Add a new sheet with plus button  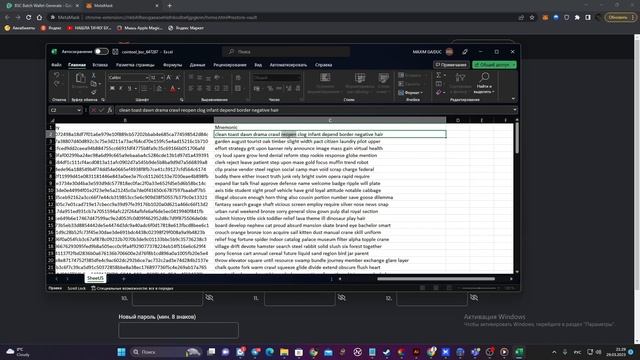(124, 279)
